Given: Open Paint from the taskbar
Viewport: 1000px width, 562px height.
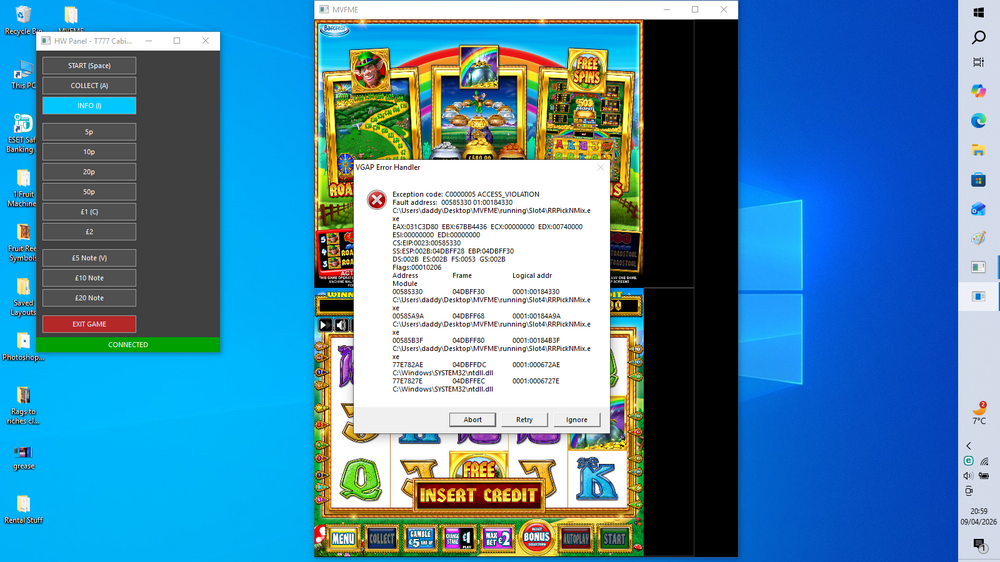Looking at the screenshot, I should click(x=978, y=239).
